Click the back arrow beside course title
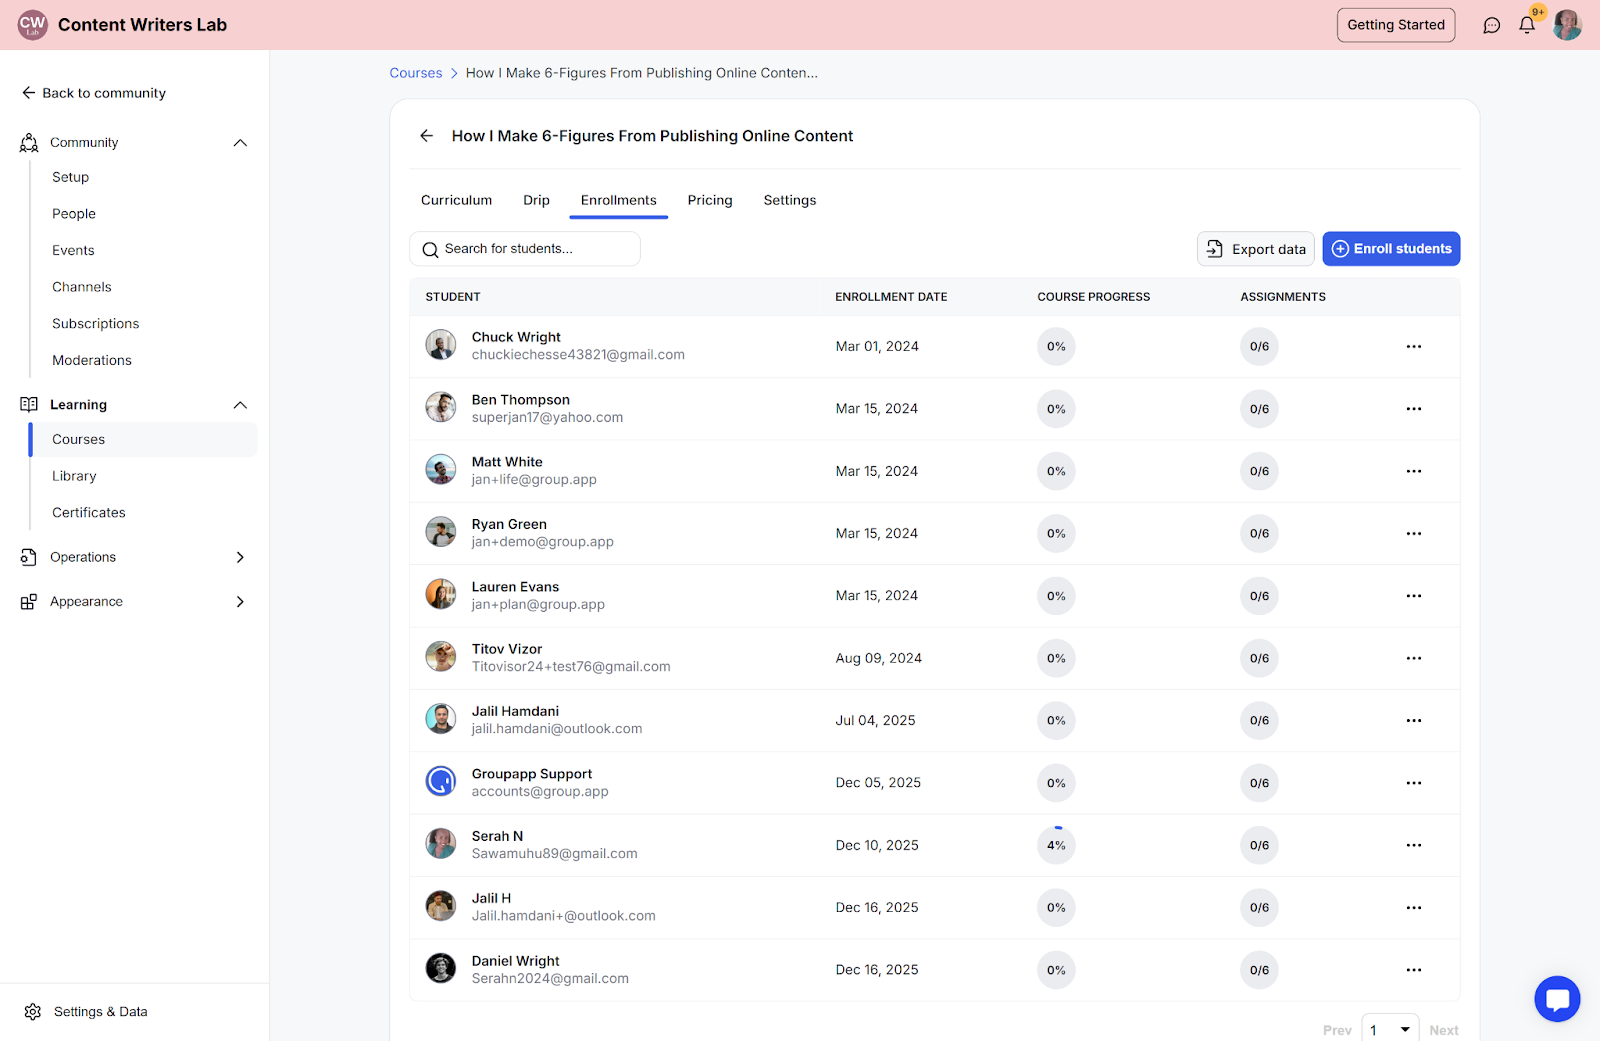 427,136
